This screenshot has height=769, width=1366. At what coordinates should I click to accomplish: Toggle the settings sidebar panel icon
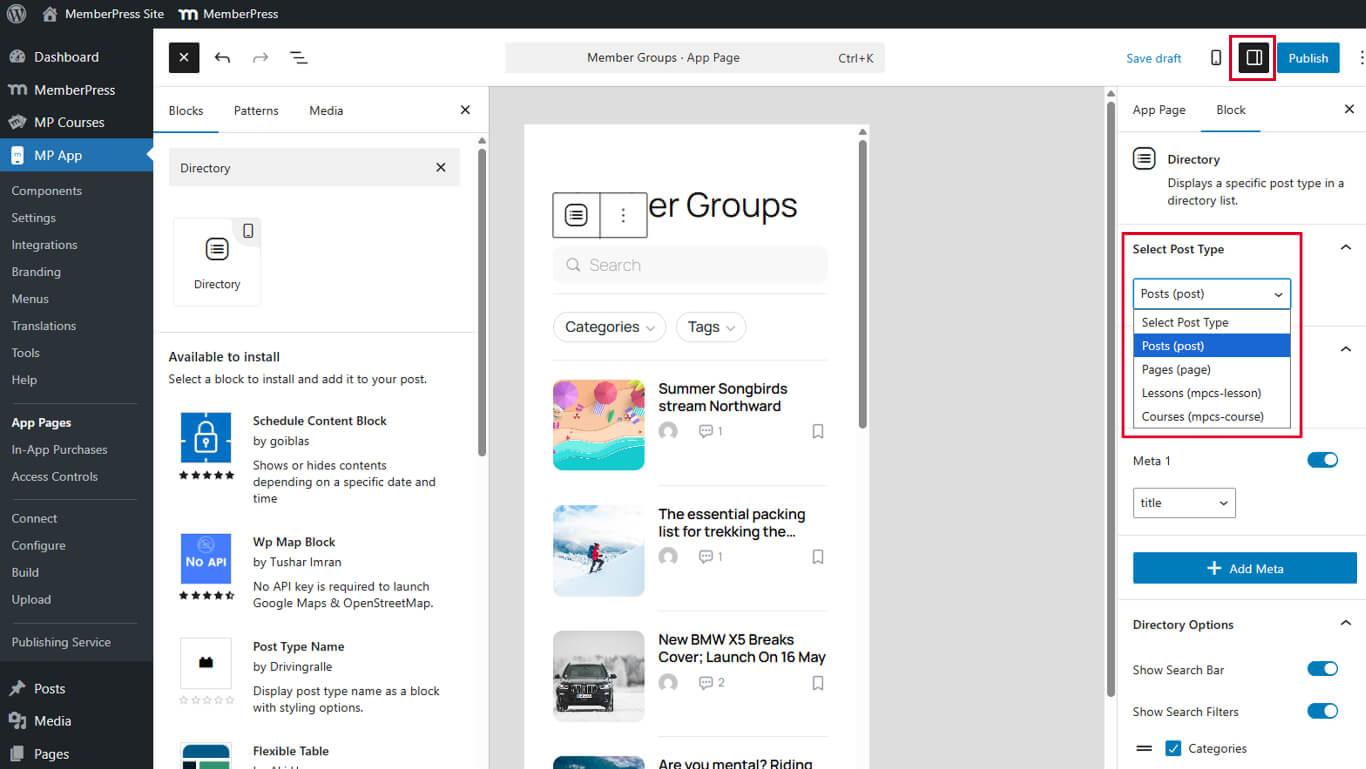(1253, 58)
